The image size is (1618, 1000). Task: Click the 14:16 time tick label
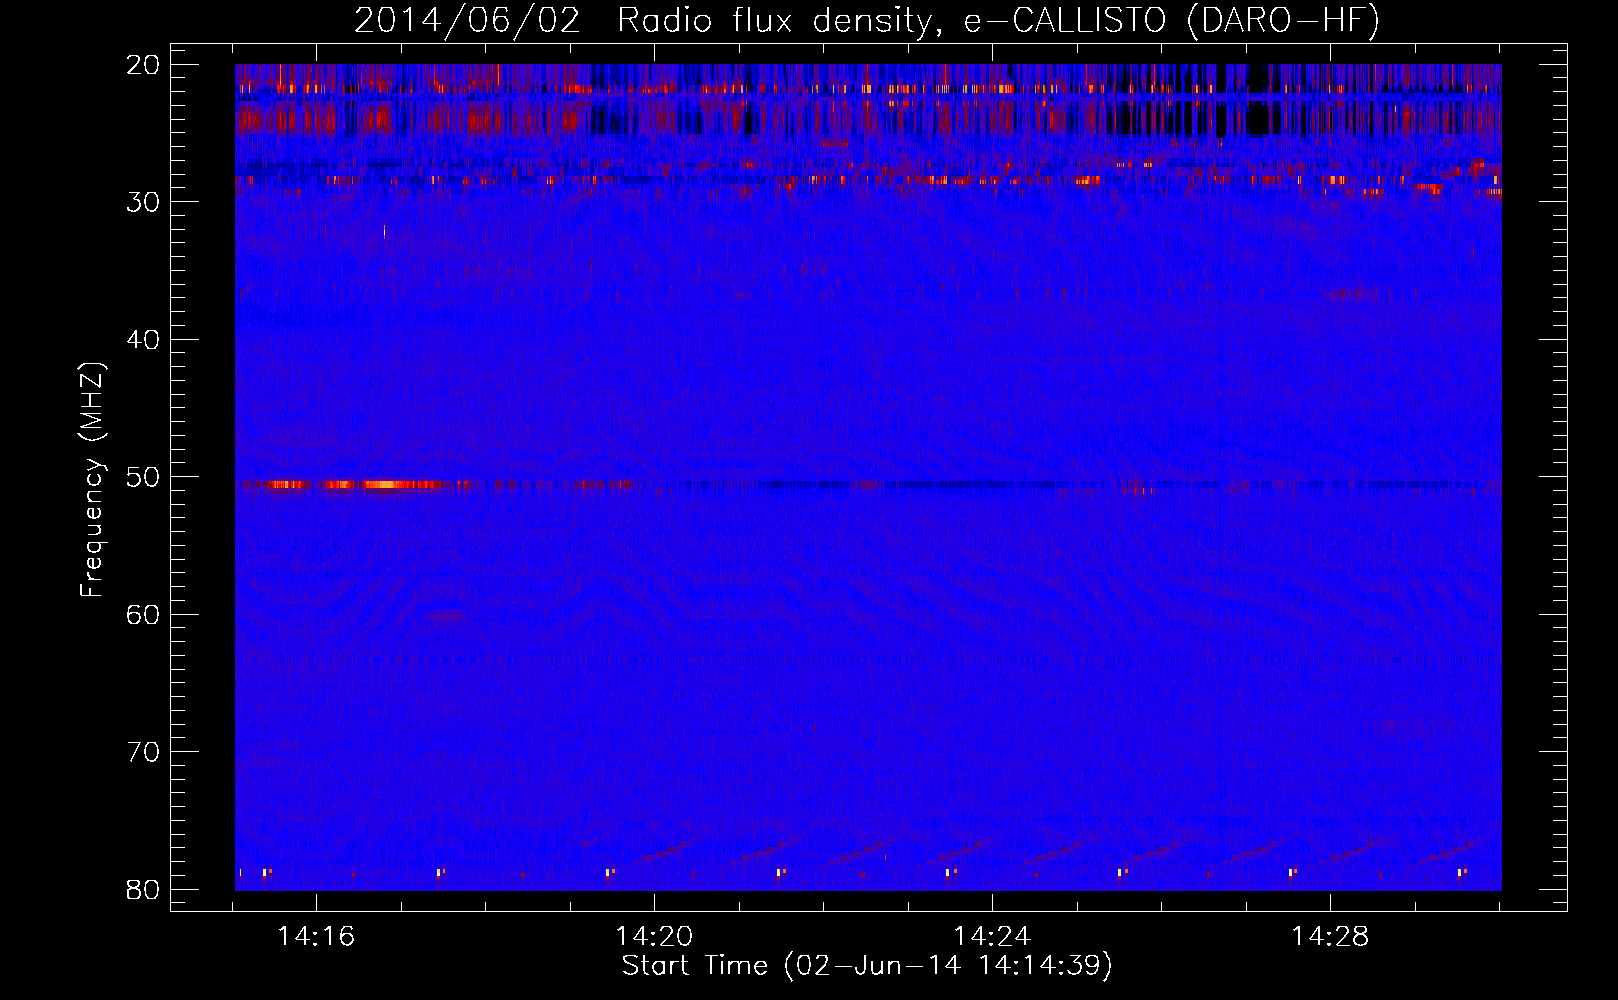tap(316, 937)
